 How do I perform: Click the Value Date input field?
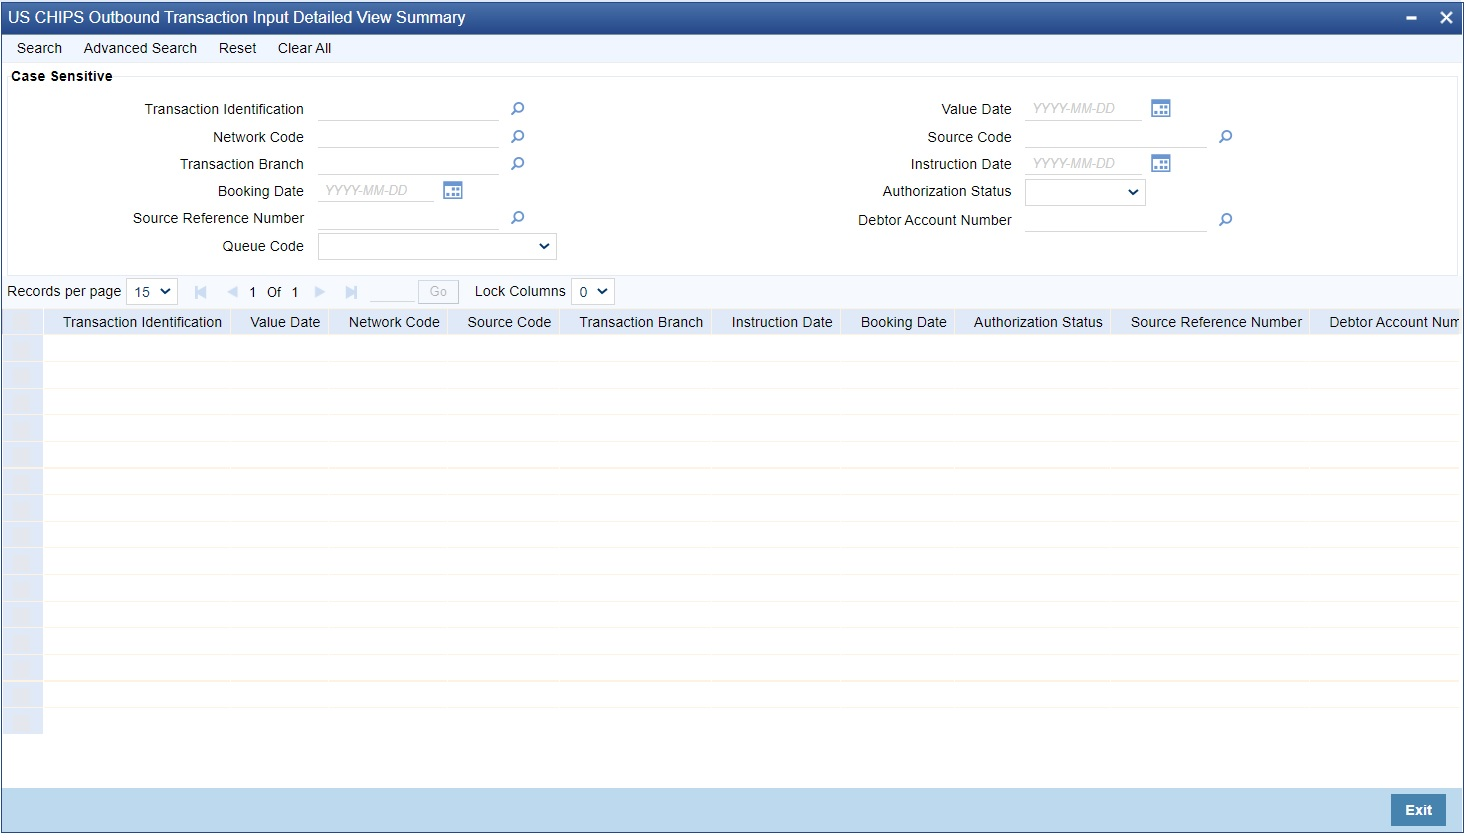1083,109
